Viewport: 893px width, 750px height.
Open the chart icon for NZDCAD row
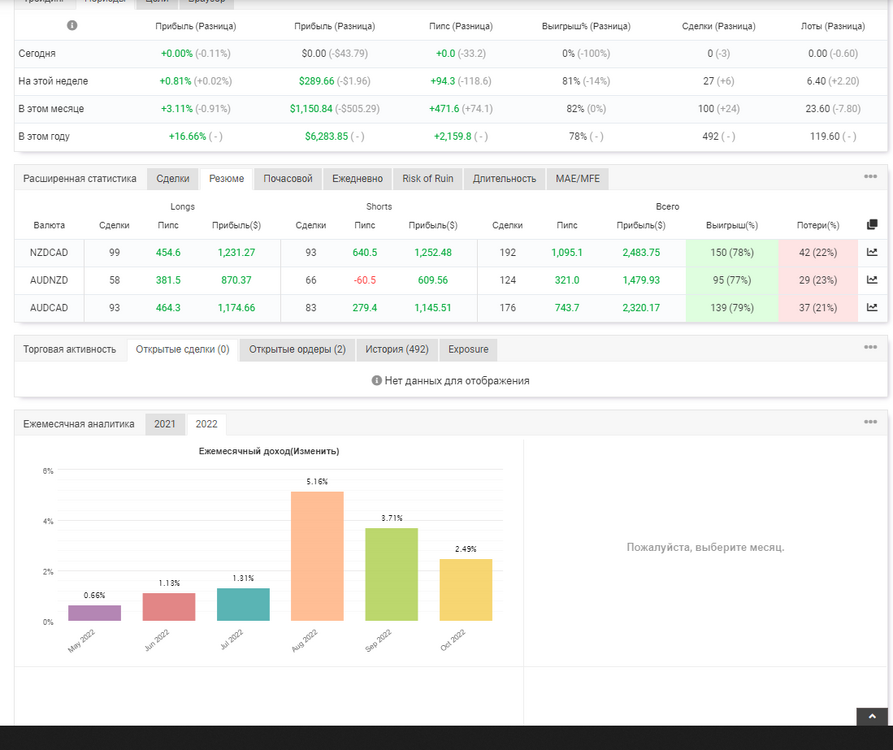(x=872, y=252)
